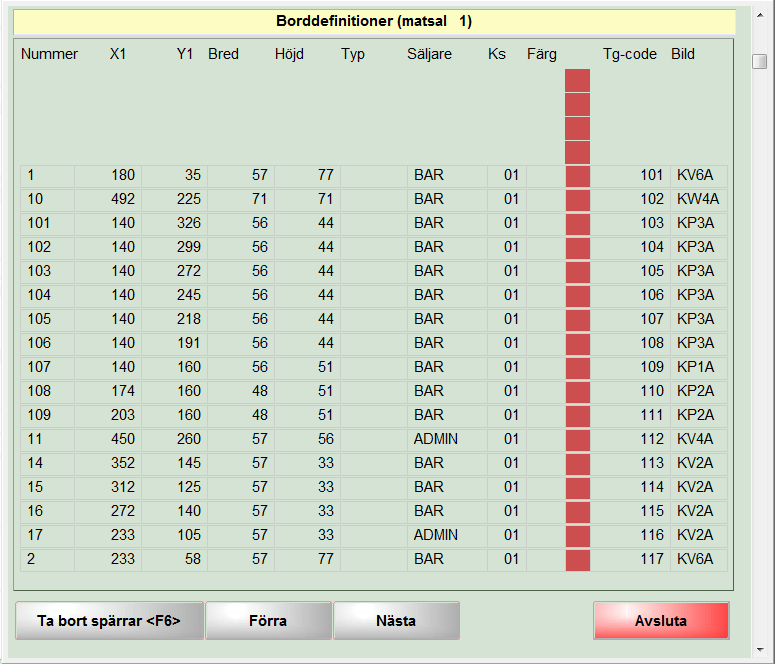Screen dimensions: 775x664
Task: Click the Y1 value 145 for table 14
Action: 175,463
